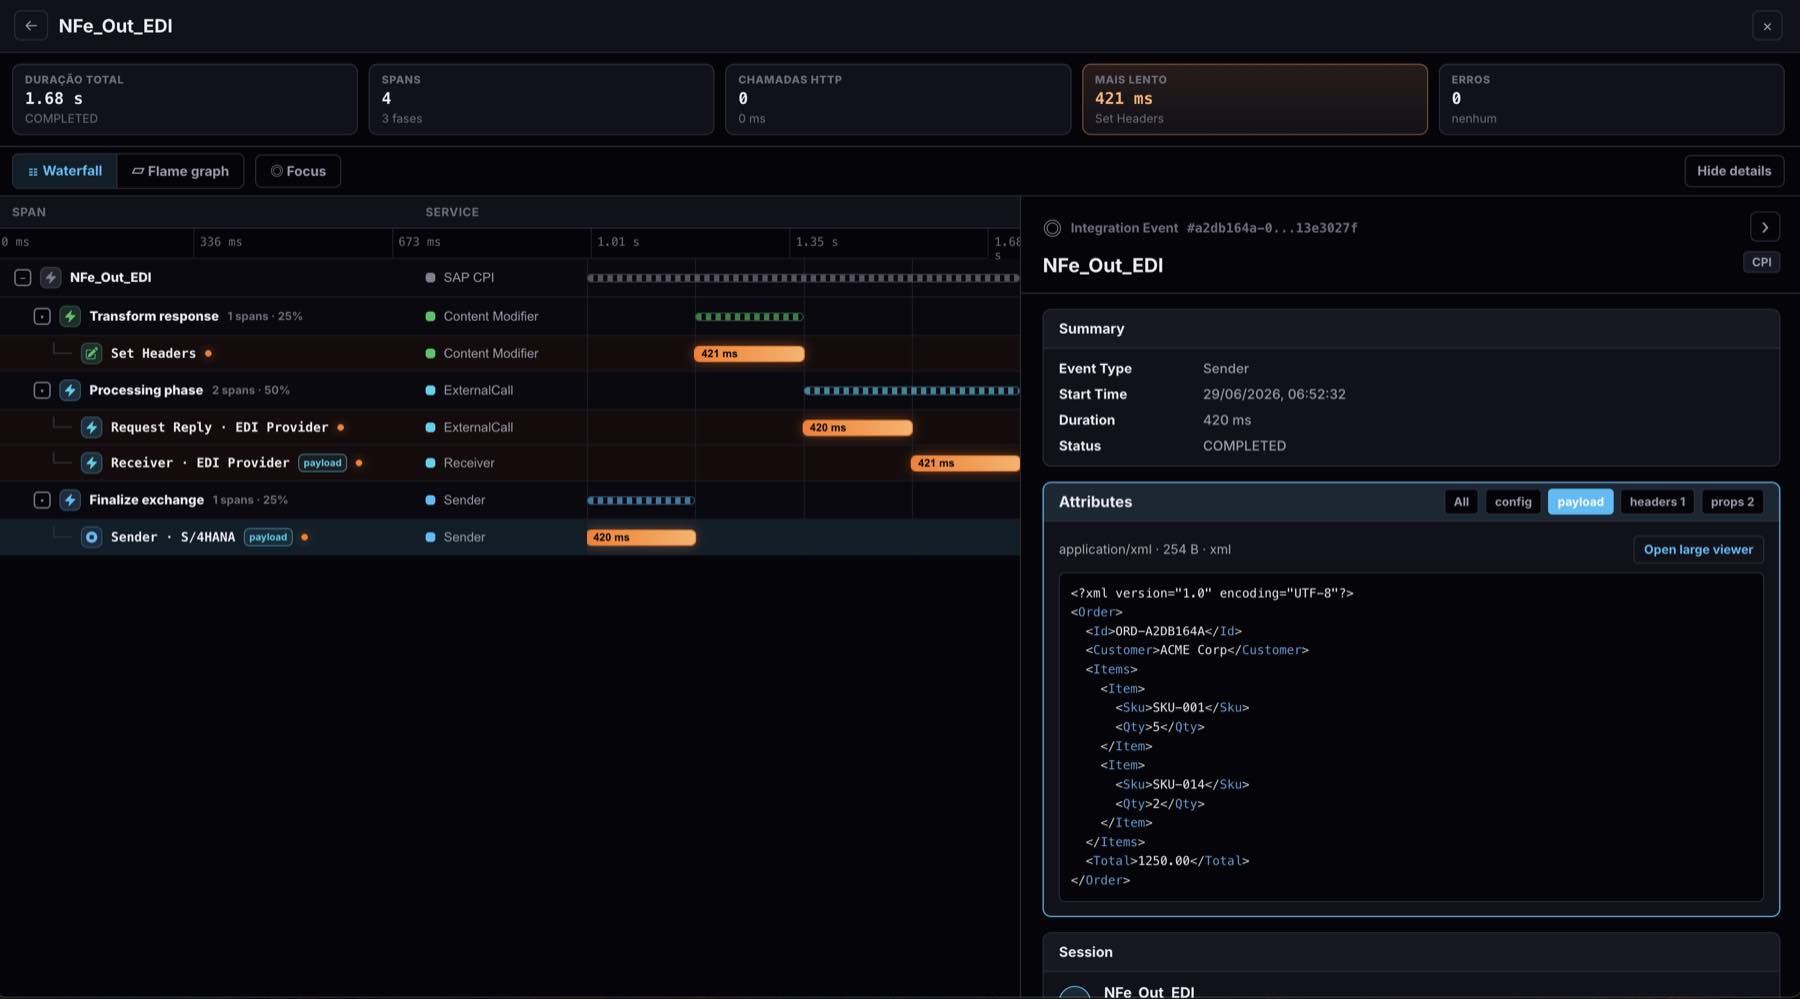1800x999 pixels.
Task: Open next event with chevron arrow
Action: tap(1765, 228)
